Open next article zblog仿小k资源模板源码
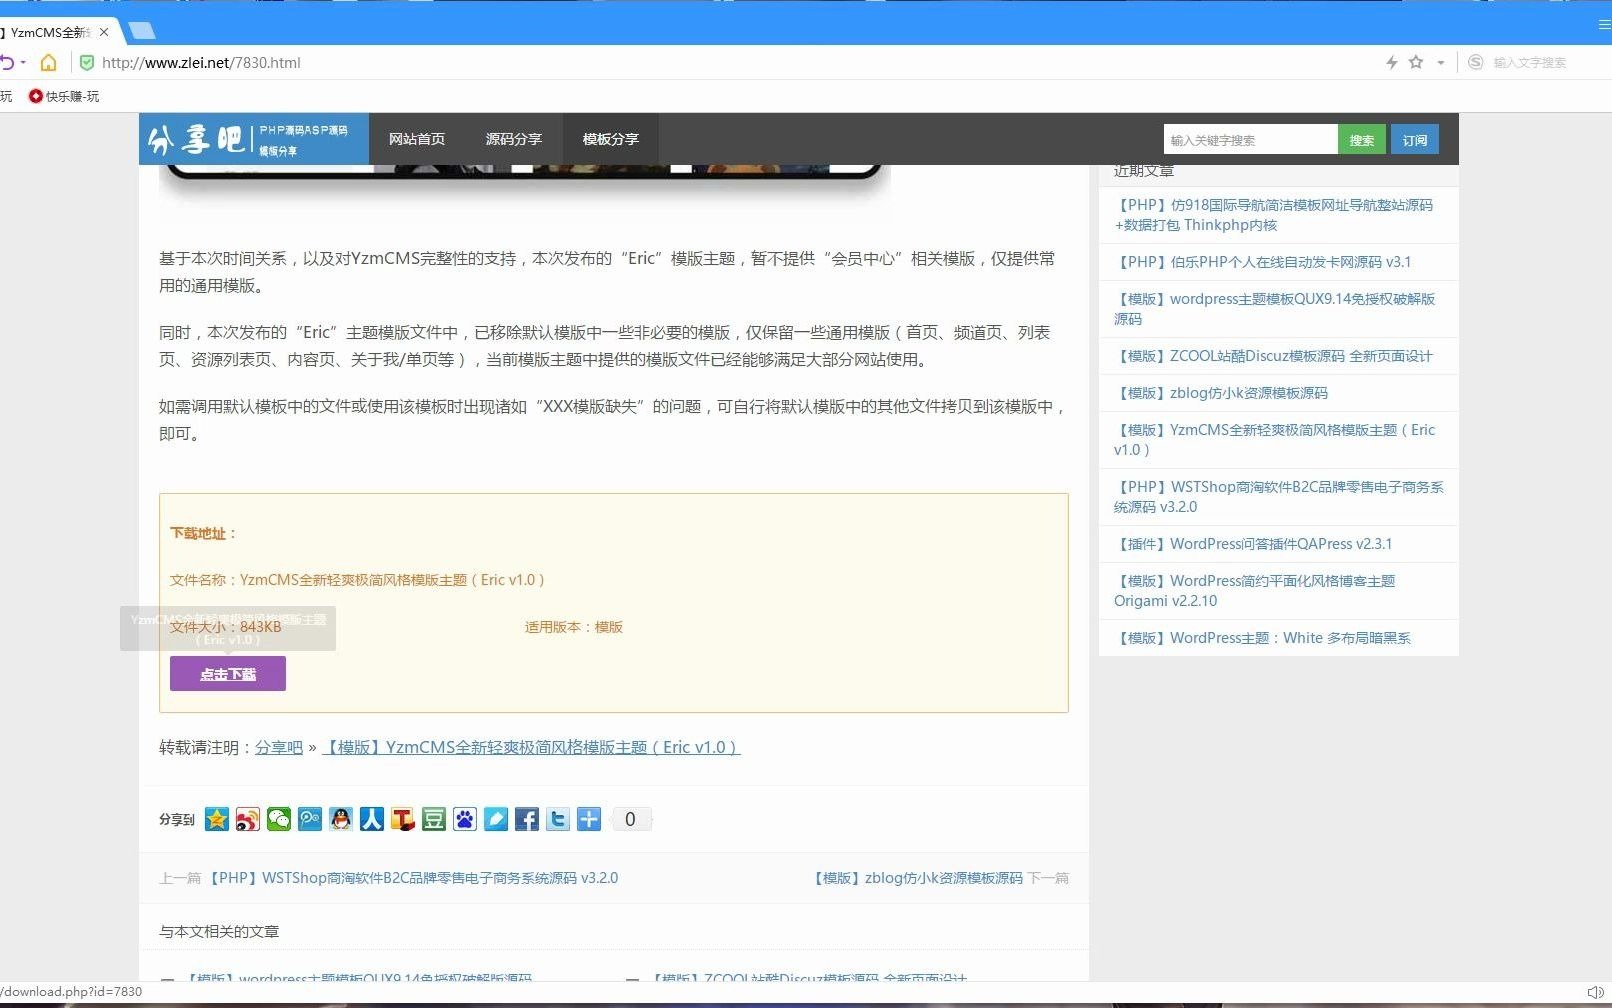Image resolution: width=1612 pixels, height=1008 pixels. tap(917, 878)
